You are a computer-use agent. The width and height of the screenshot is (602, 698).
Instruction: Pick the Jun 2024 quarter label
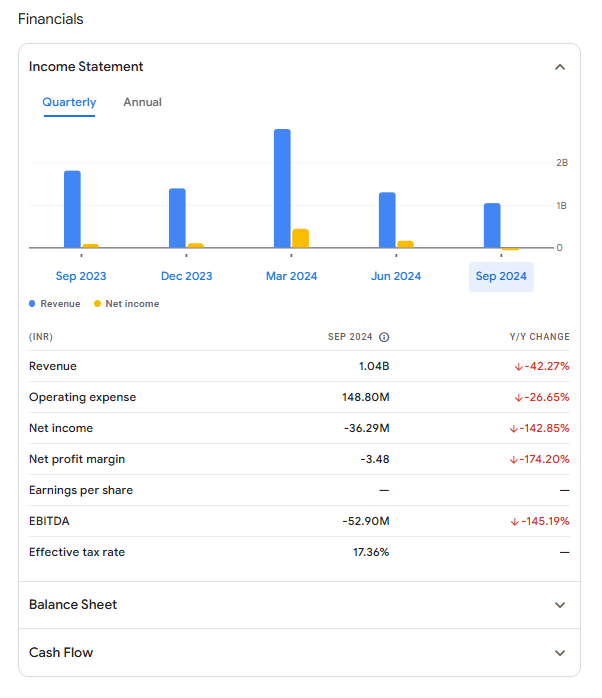(x=396, y=276)
